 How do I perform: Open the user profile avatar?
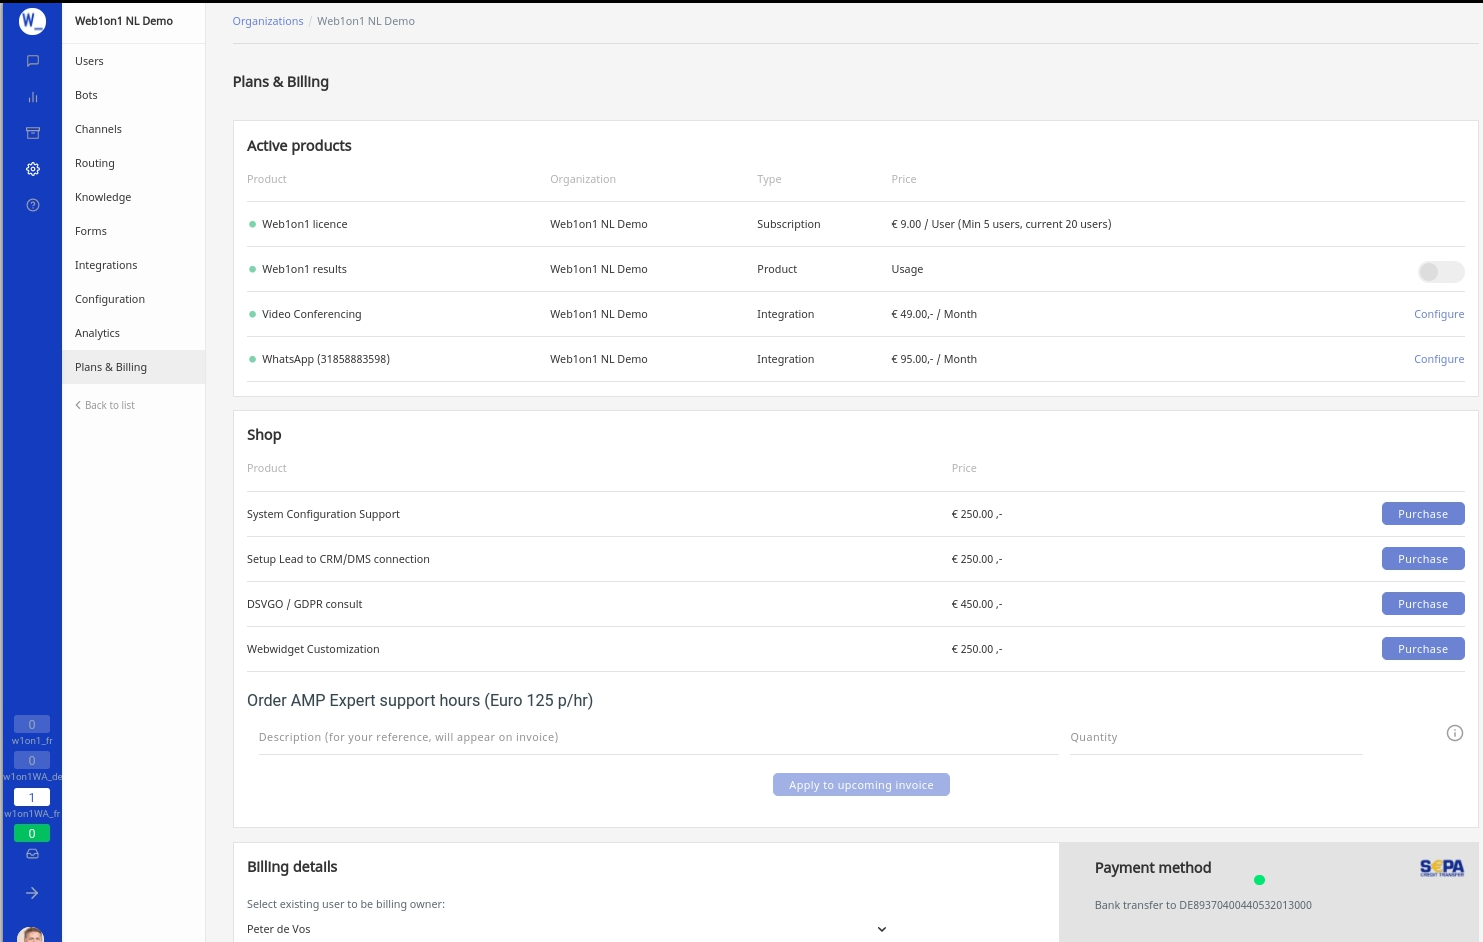(x=31, y=935)
